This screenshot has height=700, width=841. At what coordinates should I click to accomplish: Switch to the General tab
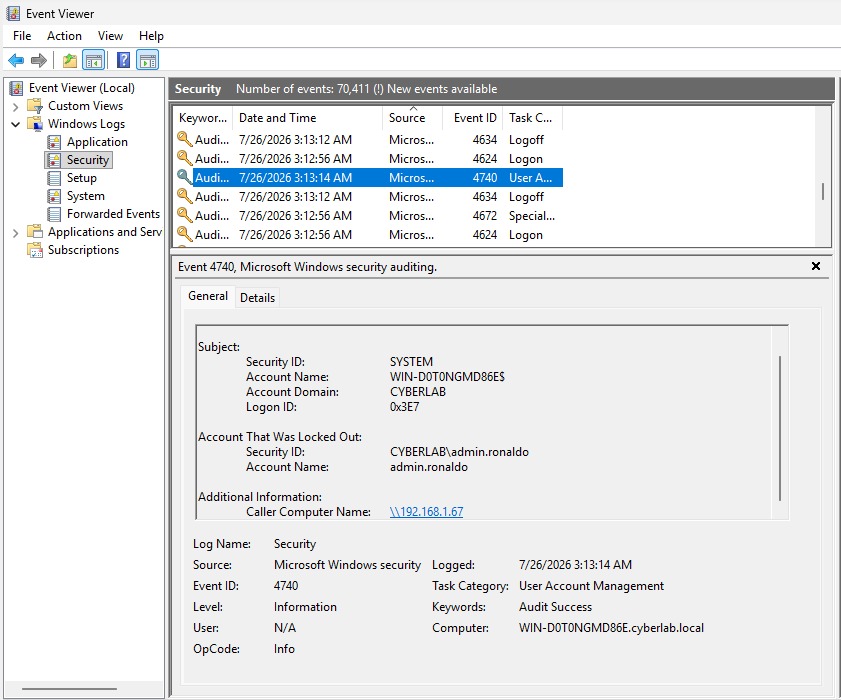point(208,296)
